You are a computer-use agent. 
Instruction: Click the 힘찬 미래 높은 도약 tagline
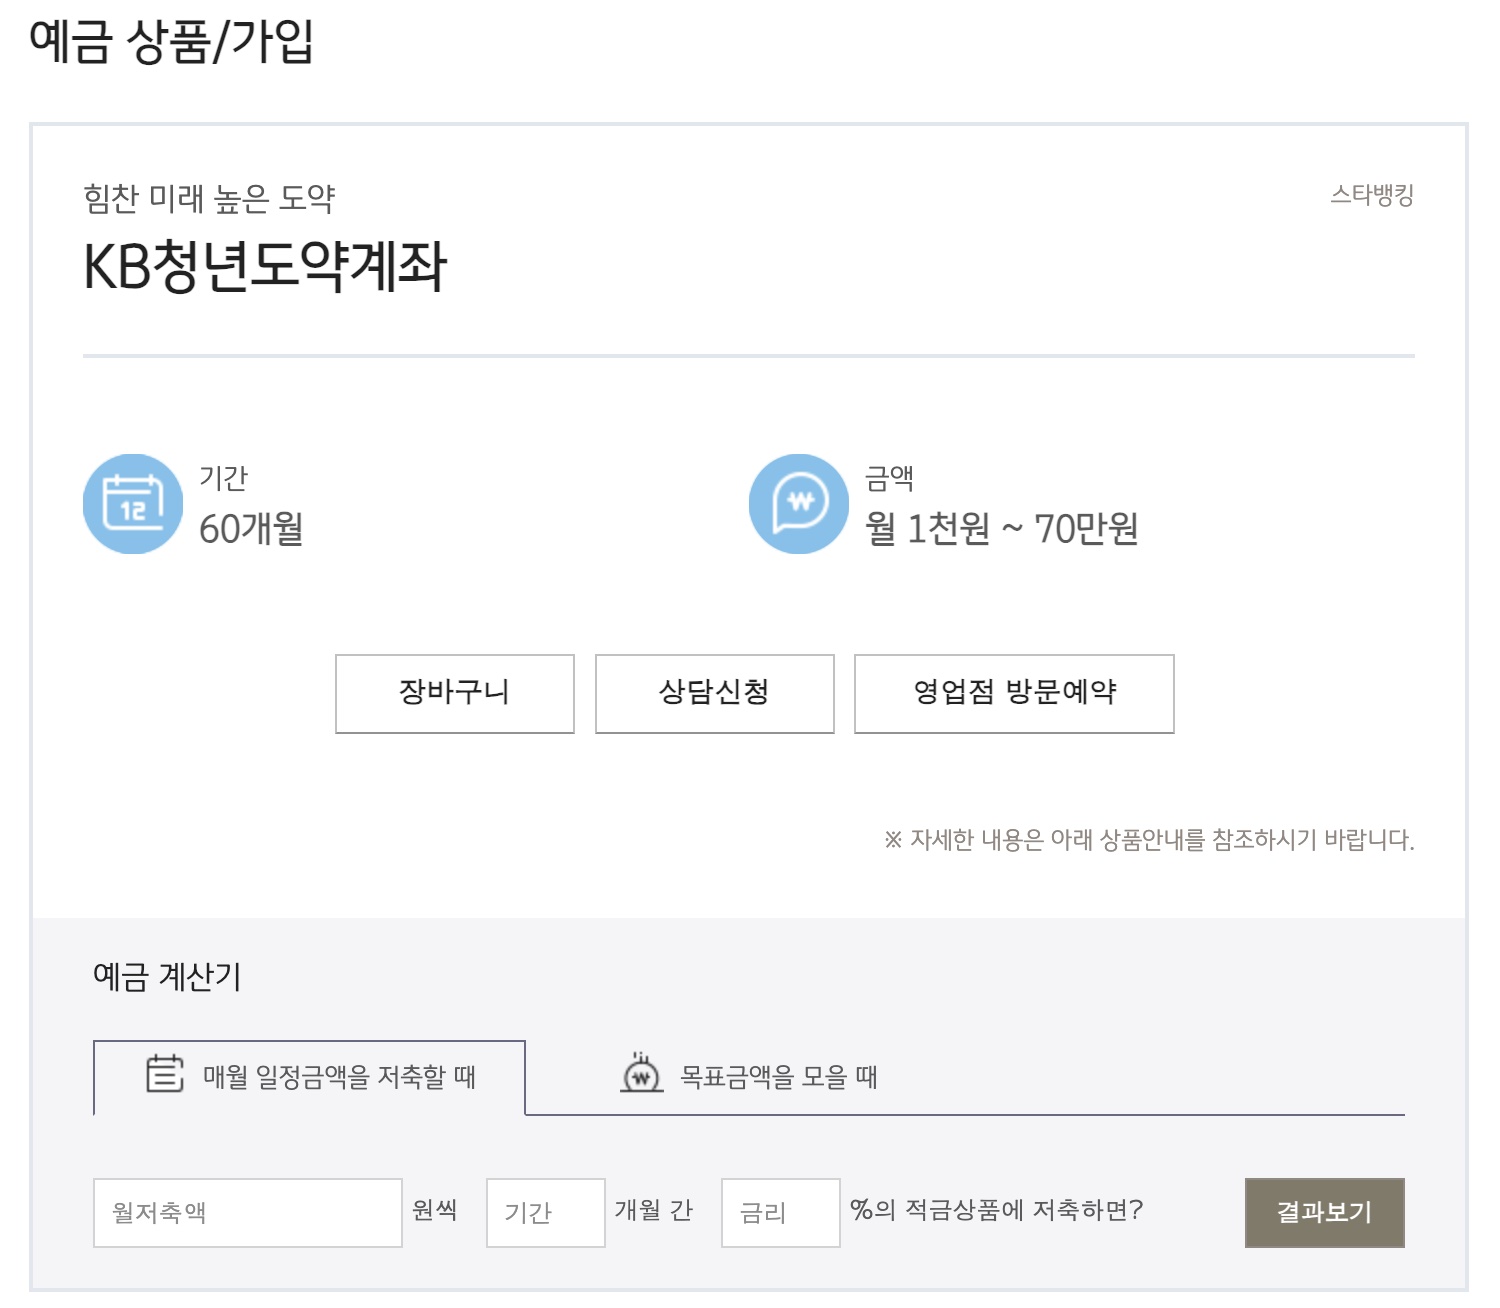pyautogui.click(x=209, y=198)
